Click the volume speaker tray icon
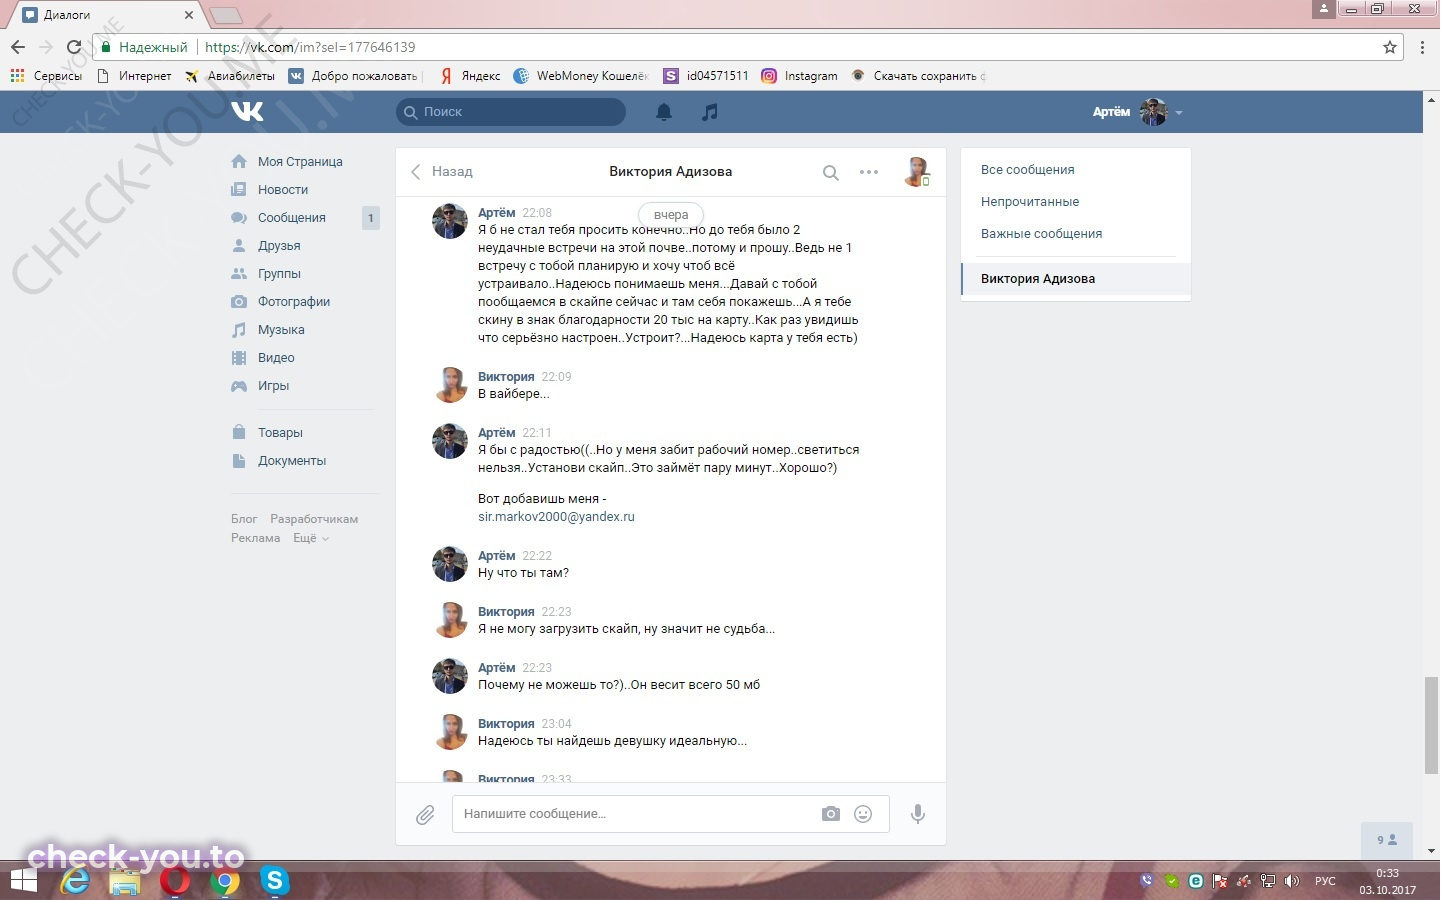Screen dimensions: 1444x900 [1292, 881]
